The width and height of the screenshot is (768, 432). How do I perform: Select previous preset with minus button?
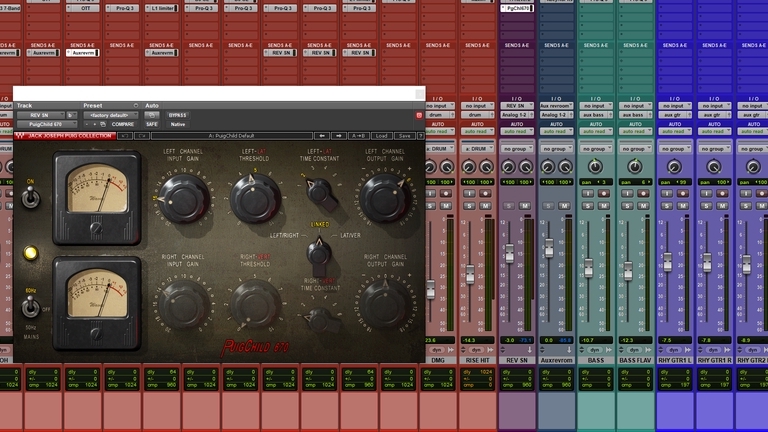click(x=87, y=124)
